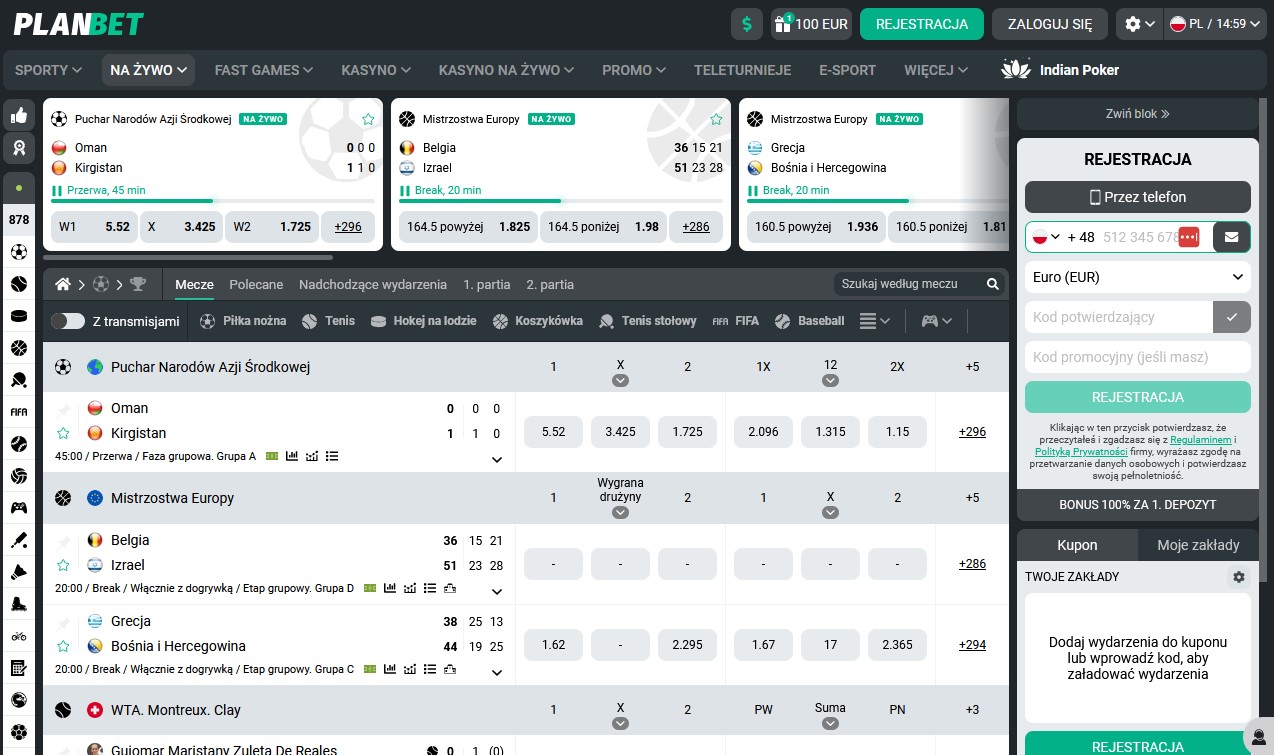Select the email registration envelope icon
The image size is (1274, 755).
tap(1231, 237)
